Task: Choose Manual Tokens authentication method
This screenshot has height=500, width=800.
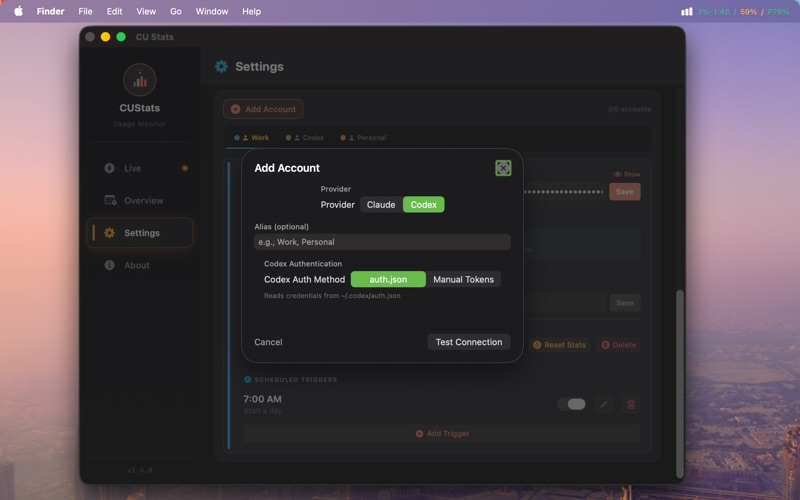Action: click(x=463, y=280)
